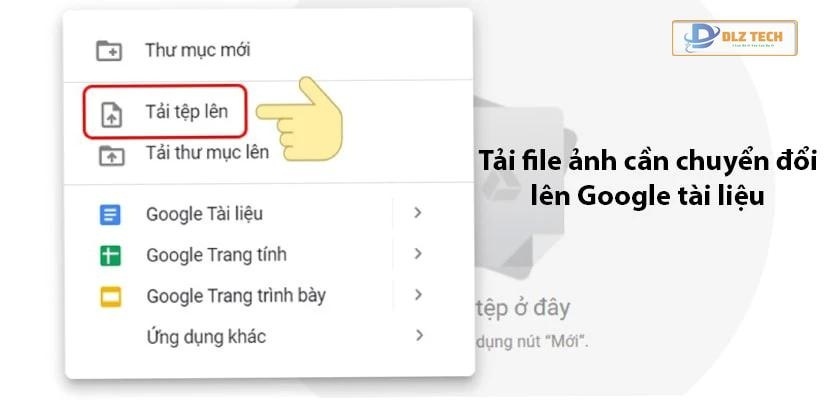Expand the Google Tài liệu submenu arrow
The image size is (840, 400).
coord(418,213)
